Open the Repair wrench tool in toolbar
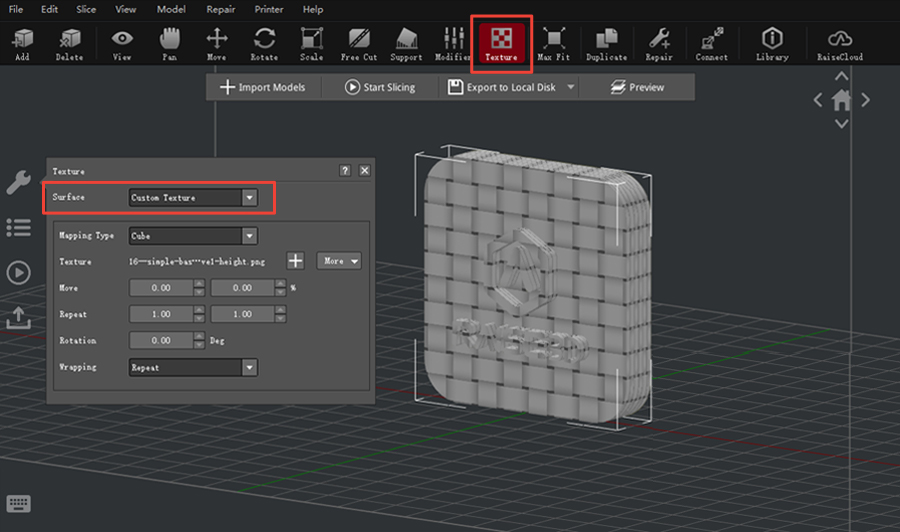 pos(659,44)
